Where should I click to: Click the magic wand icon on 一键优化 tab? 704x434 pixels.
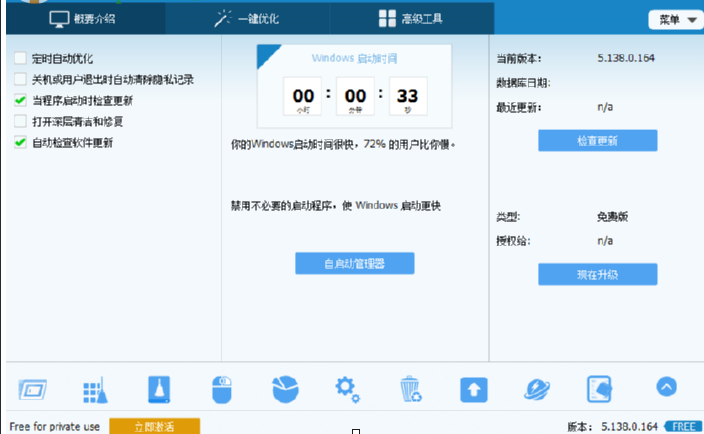[223, 18]
